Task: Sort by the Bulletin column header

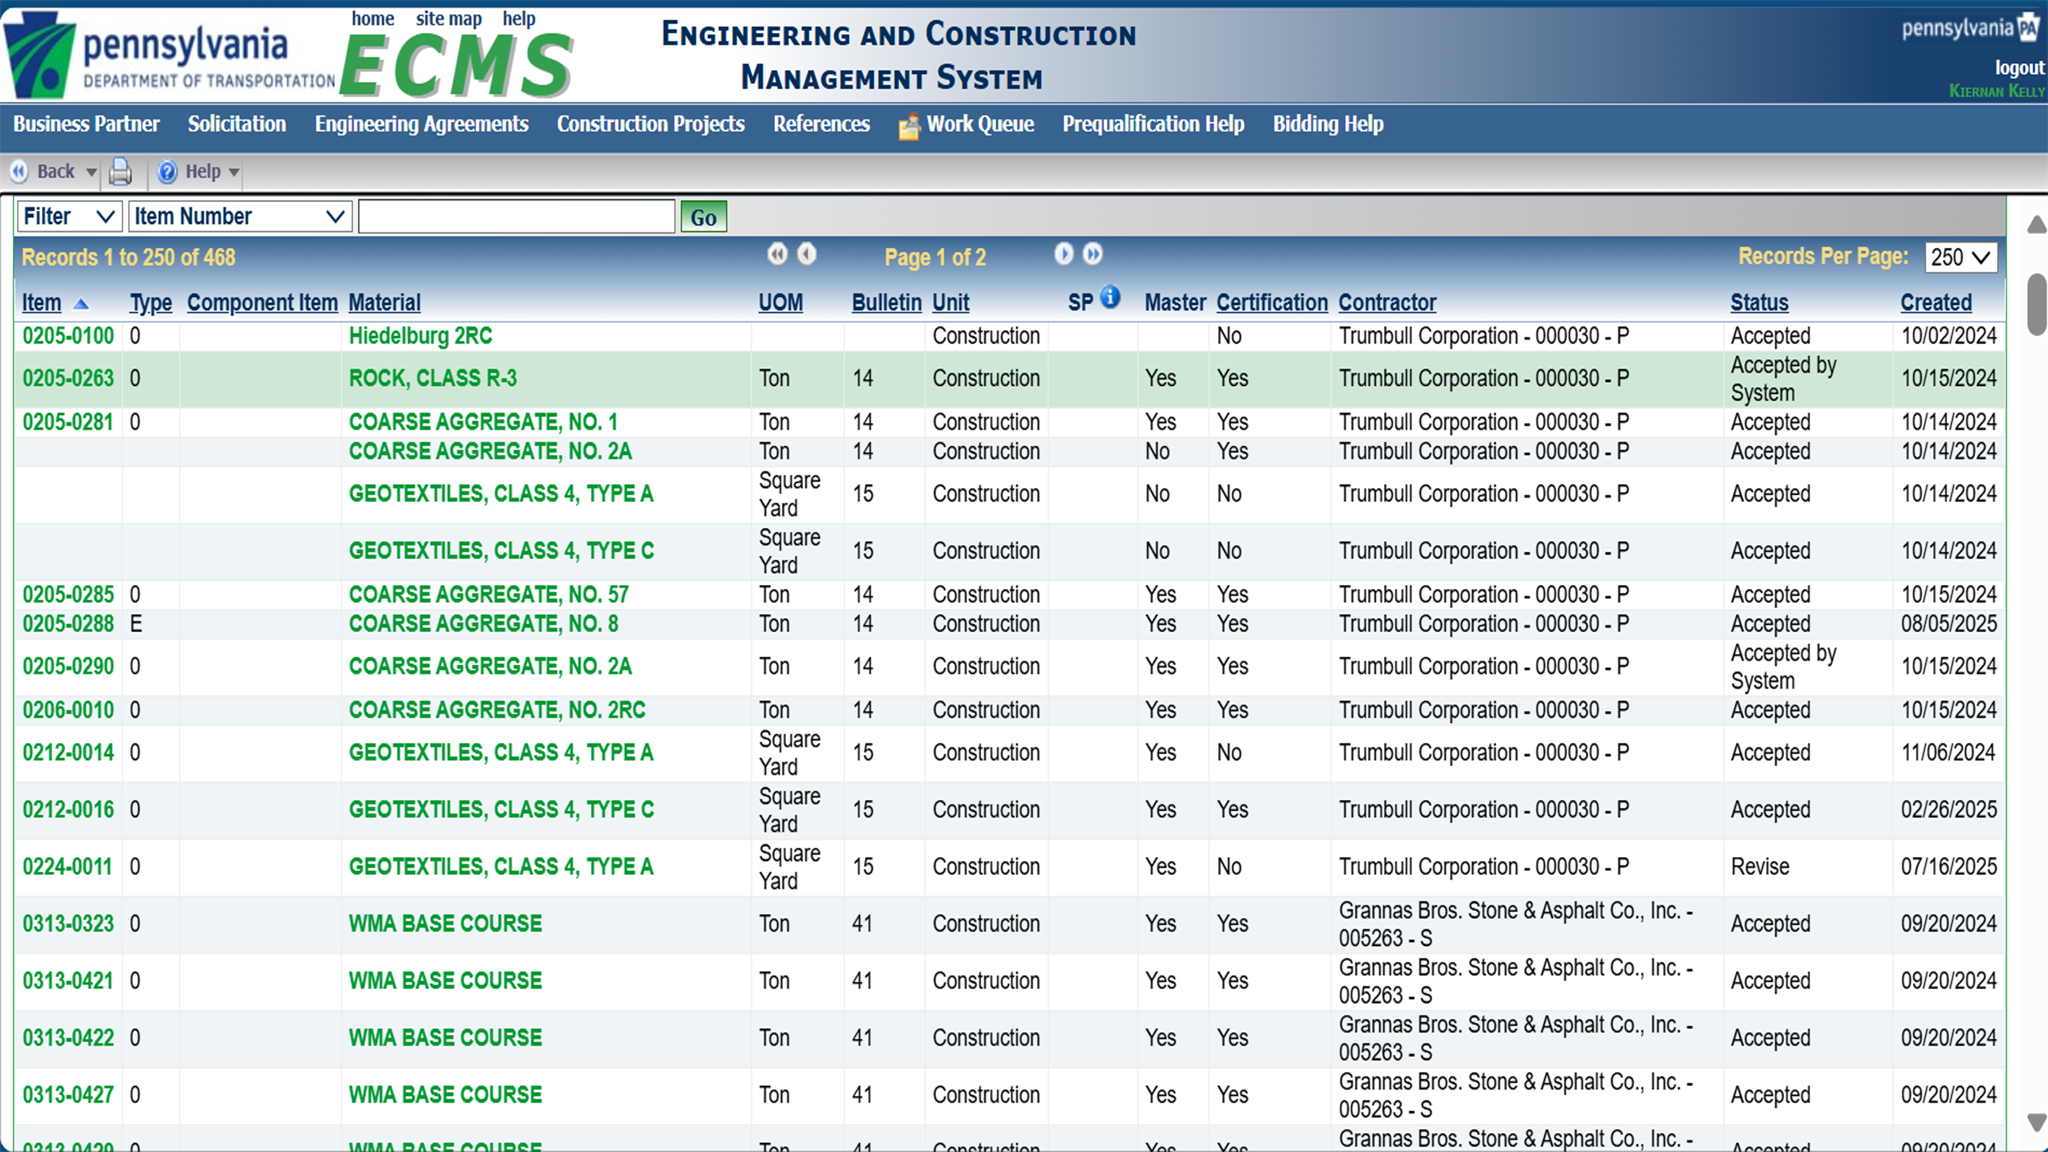Action: point(887,303)
